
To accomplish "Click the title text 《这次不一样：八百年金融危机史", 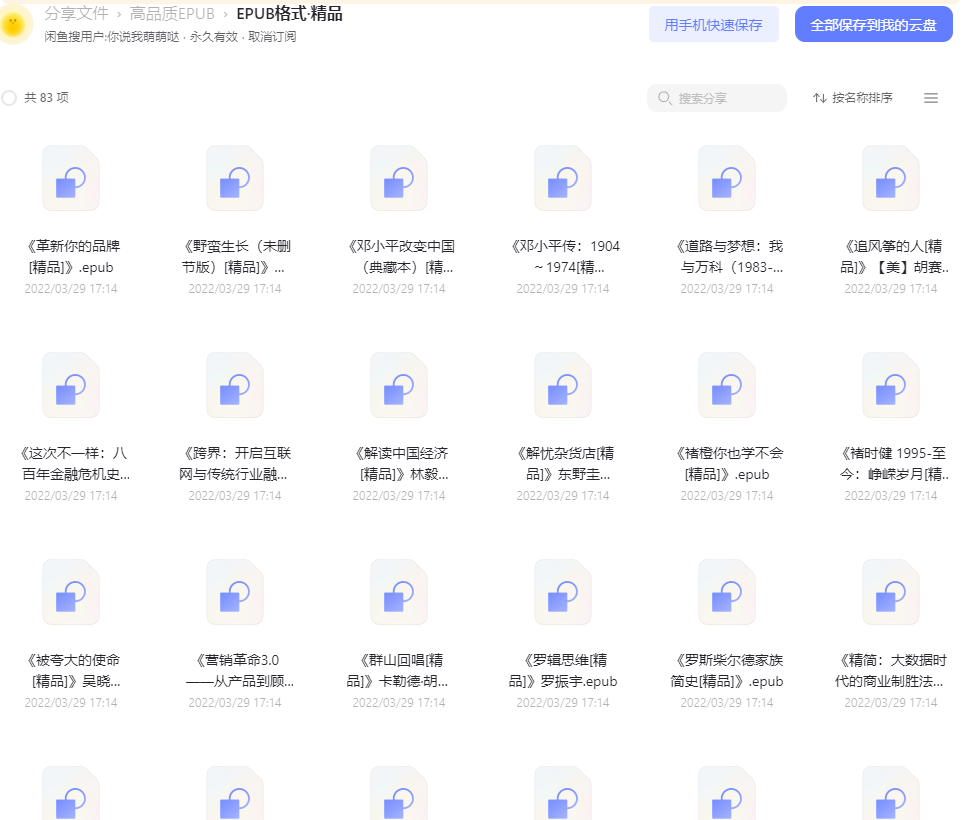I will (x=73, y=464).
